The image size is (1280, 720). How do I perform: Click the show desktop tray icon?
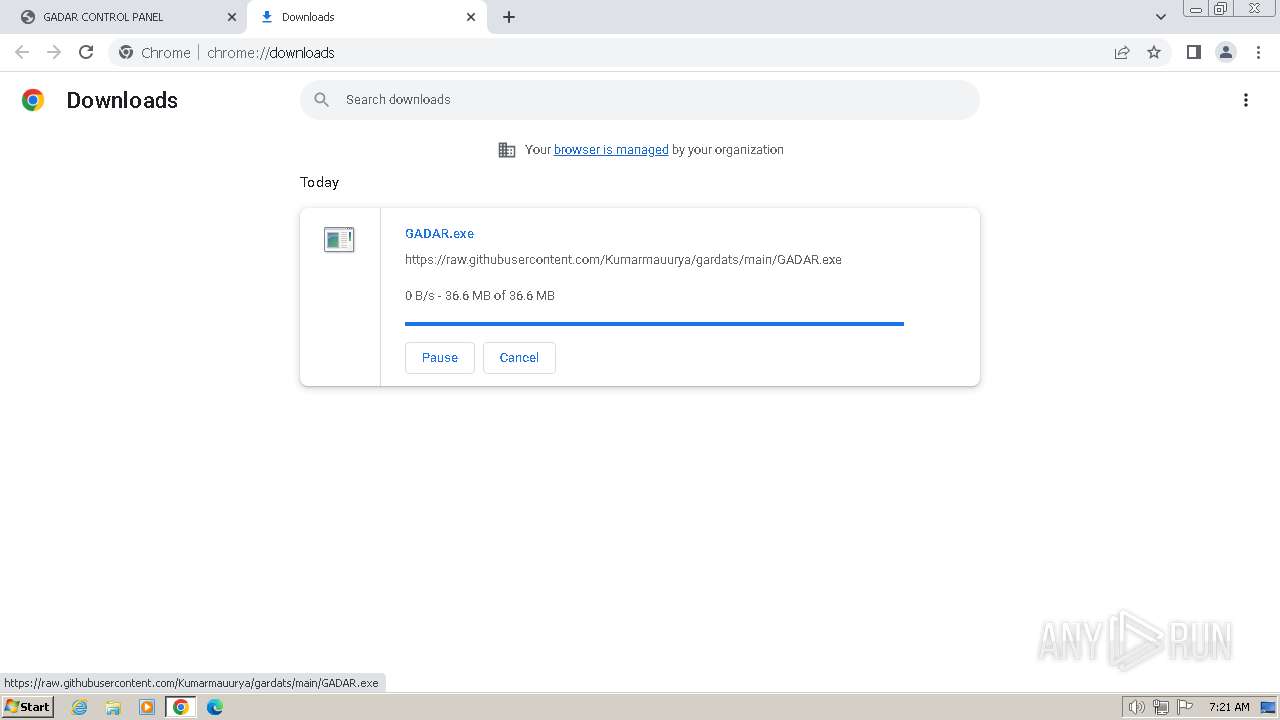click(1268, 707)
